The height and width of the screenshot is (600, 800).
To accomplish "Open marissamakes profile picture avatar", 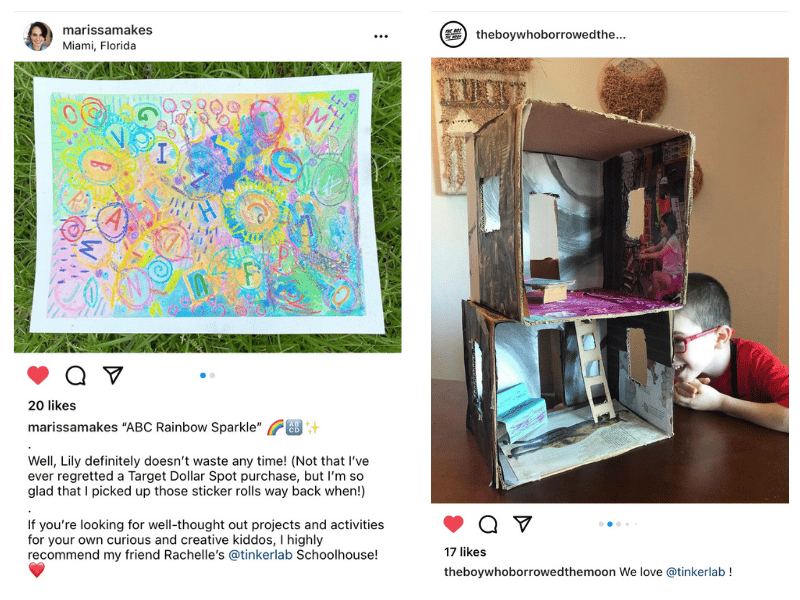I will pos(38,36).
